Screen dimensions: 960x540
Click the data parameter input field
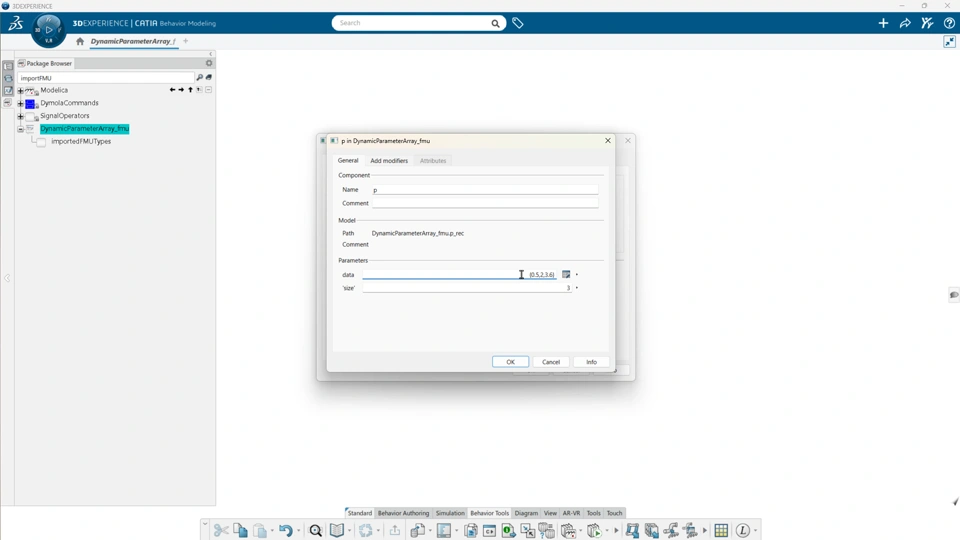459,274
